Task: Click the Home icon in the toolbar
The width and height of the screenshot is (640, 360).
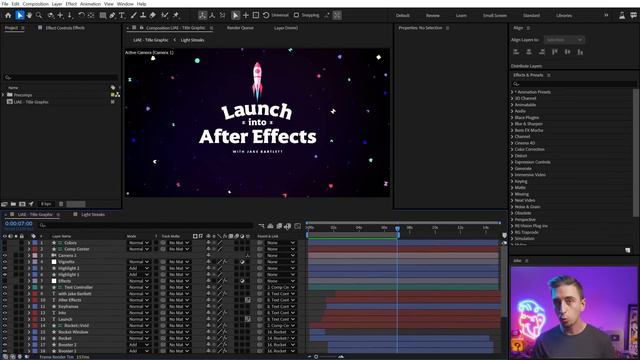Action: click(x=8, y=16)
